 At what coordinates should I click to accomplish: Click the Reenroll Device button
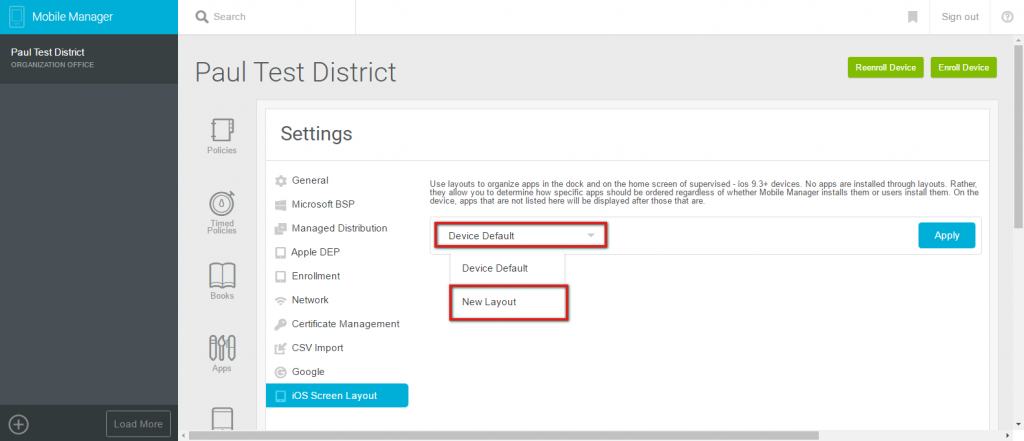pyautogui.click(x=886, y=68)
